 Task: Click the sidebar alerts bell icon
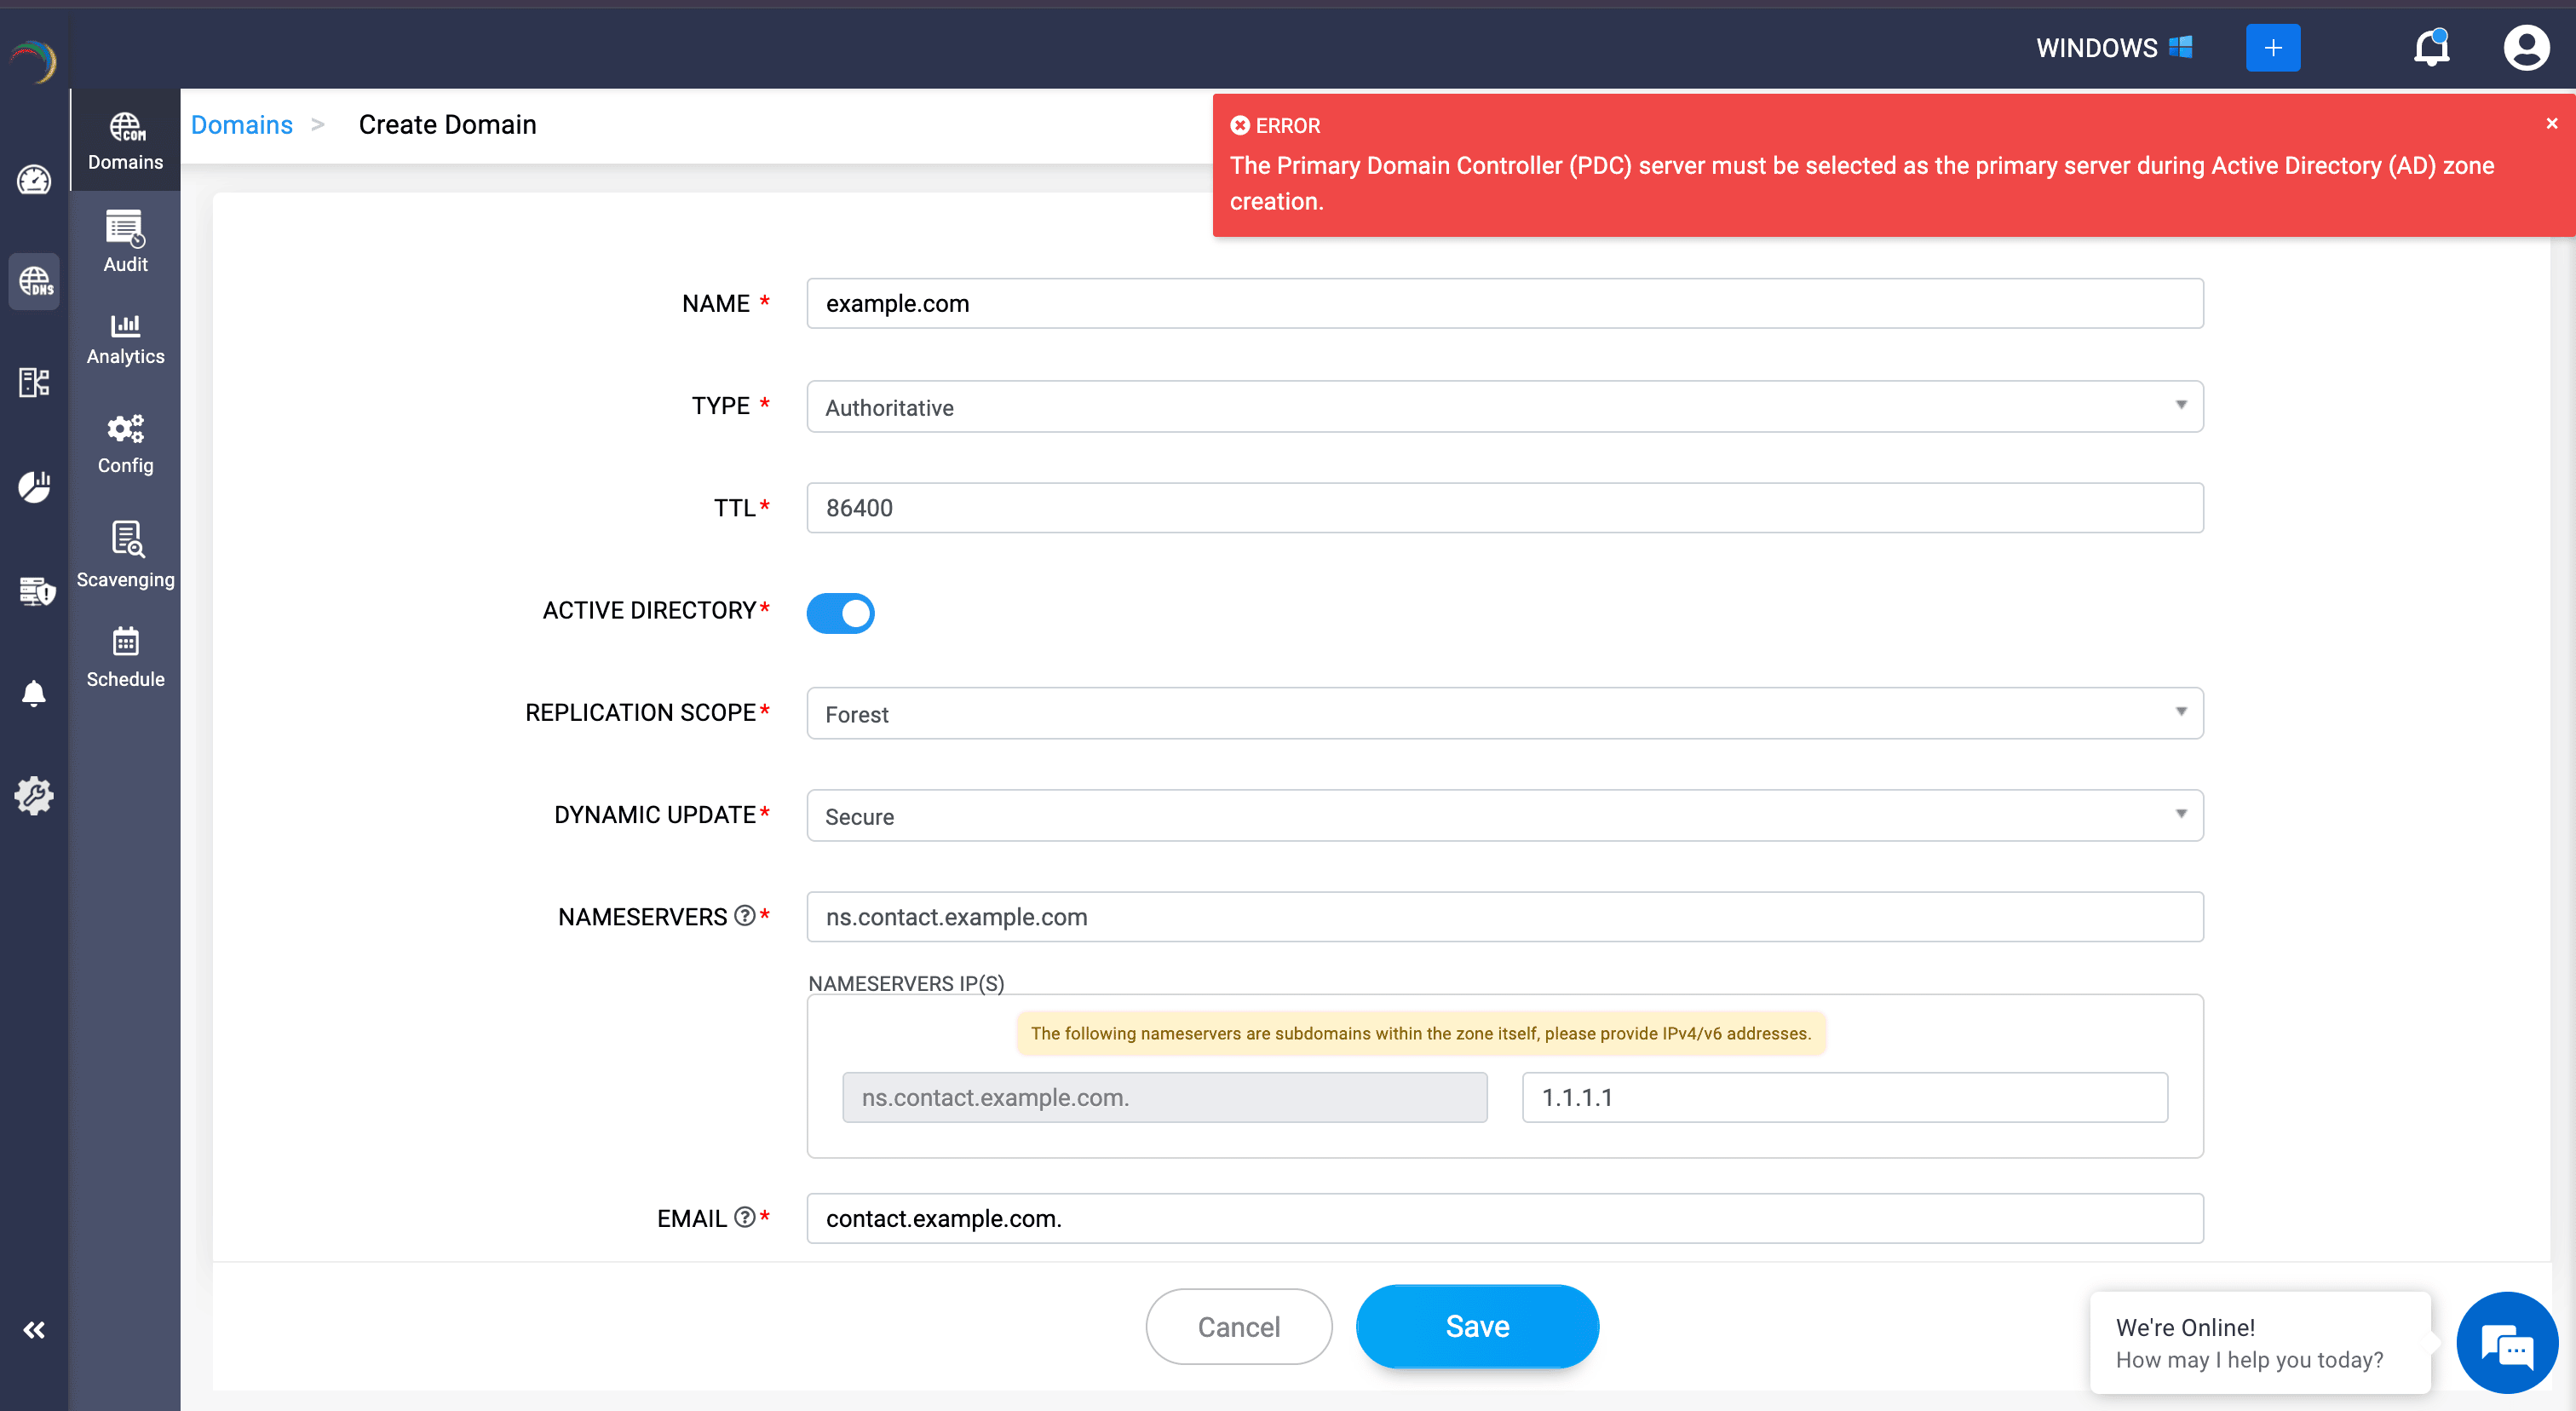click(34, 693)
